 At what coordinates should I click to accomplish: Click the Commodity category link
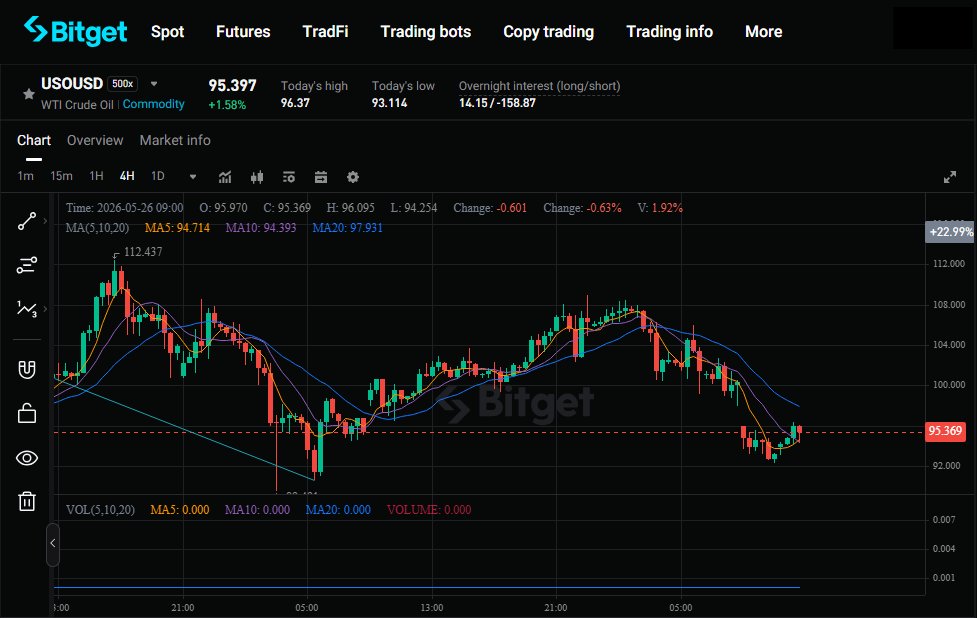coord(153,104)
